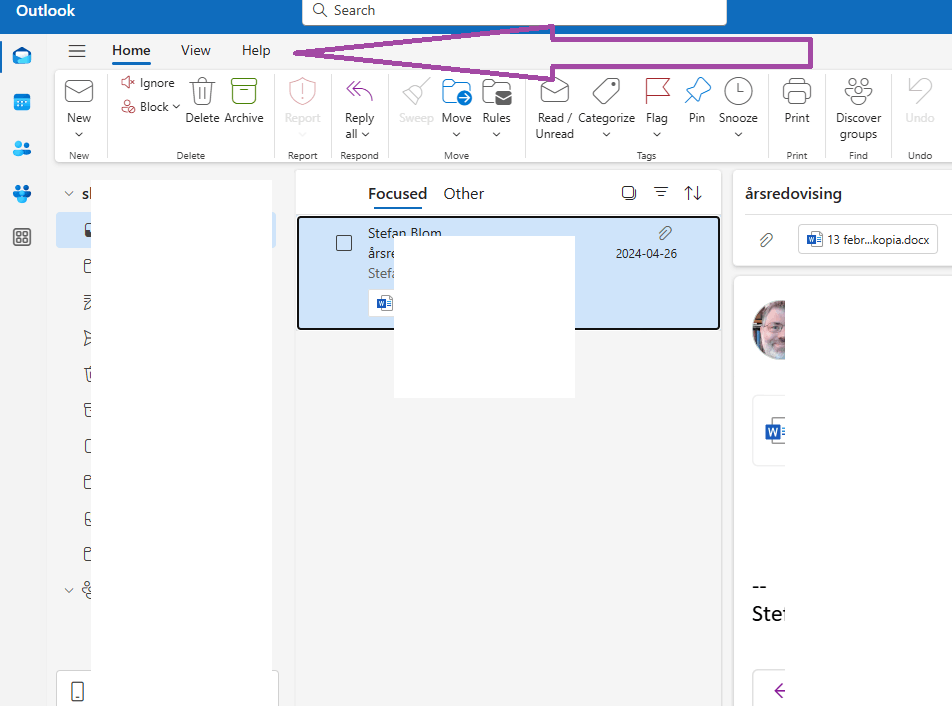Open the More apps grid icon
The height and width of the screenshot is (706, 952).
coord(22,237)
